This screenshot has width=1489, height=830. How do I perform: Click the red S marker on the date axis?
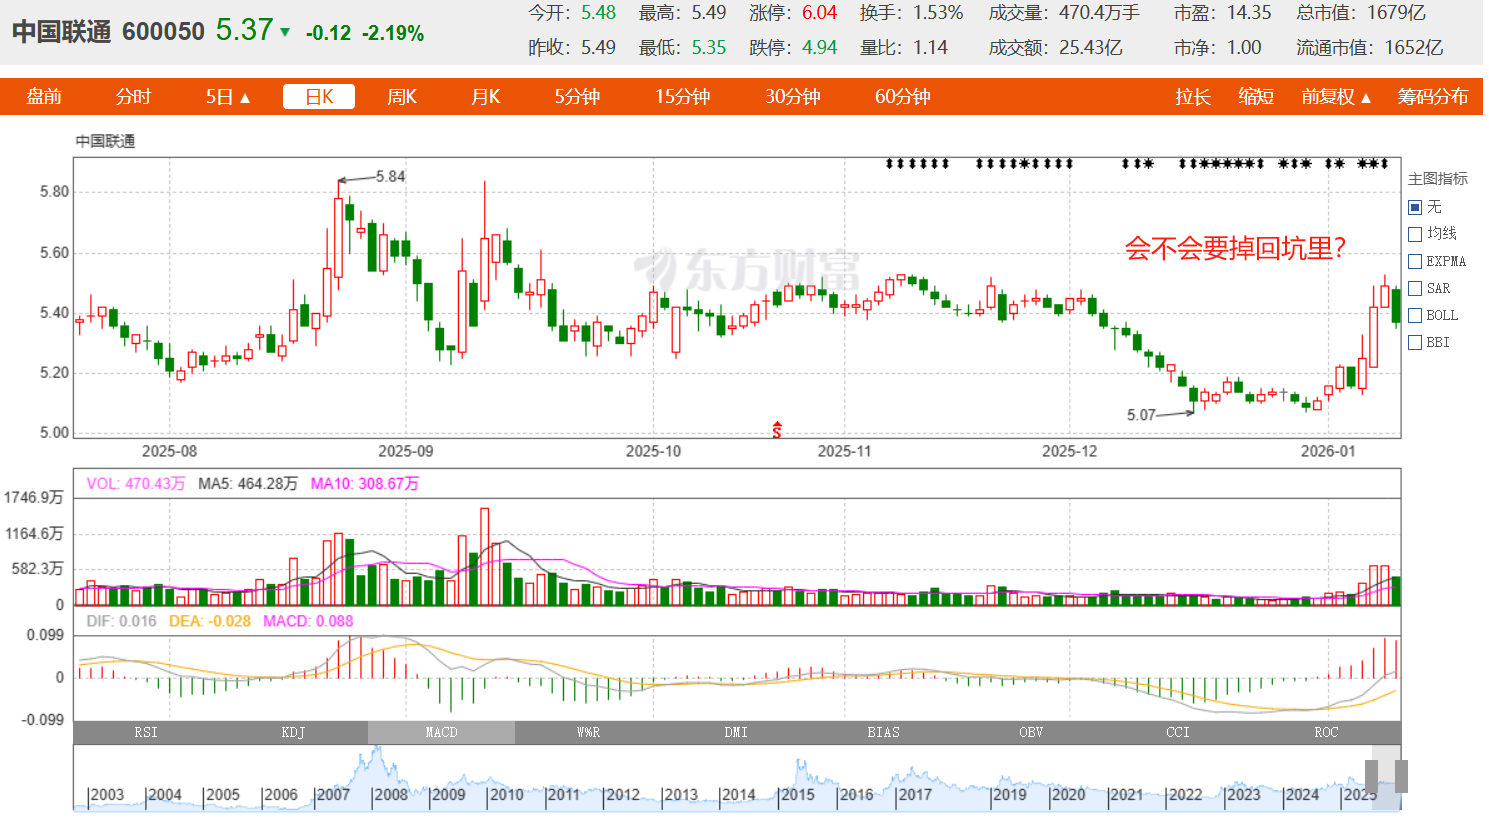click(x=777, y=430)
